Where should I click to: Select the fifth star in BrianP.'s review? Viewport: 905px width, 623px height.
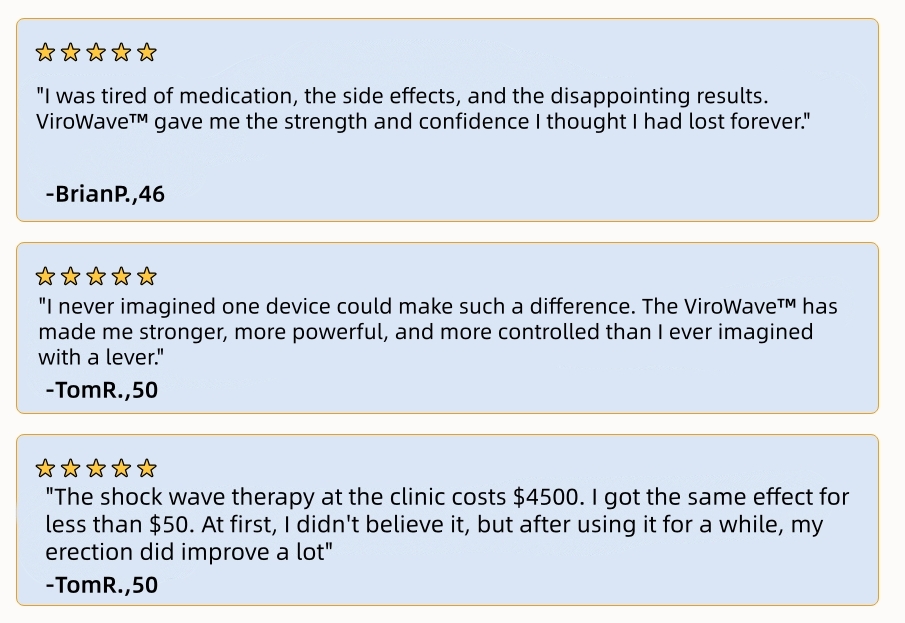click(x=147, y=52)
